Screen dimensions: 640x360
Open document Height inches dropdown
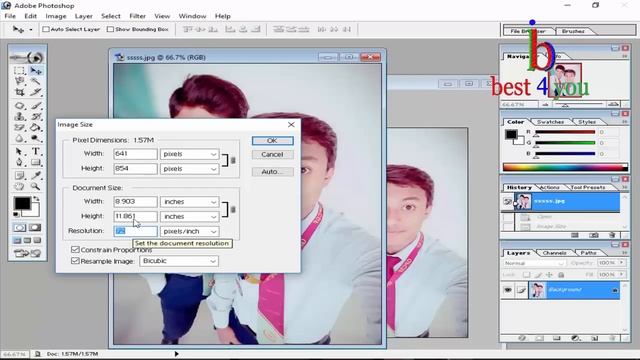click(x=190, y=217)
